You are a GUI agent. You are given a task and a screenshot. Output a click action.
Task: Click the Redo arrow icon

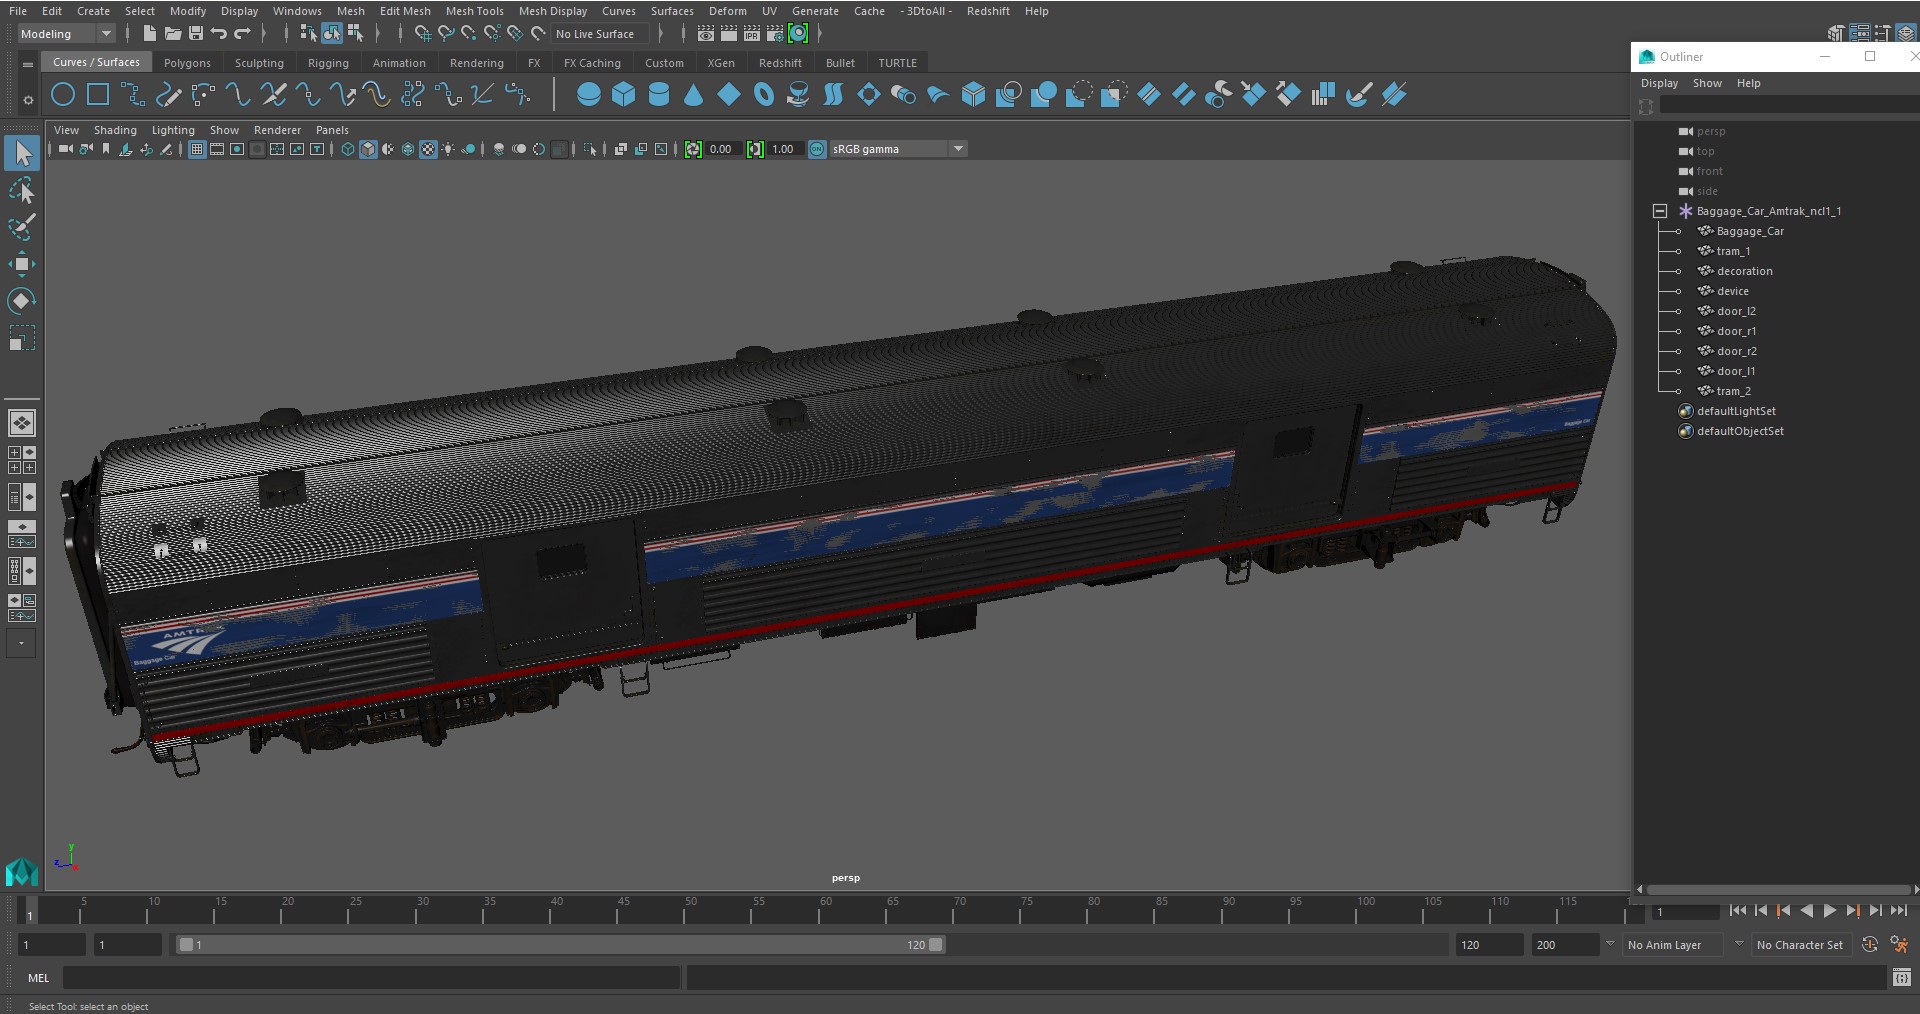[241, 33]
